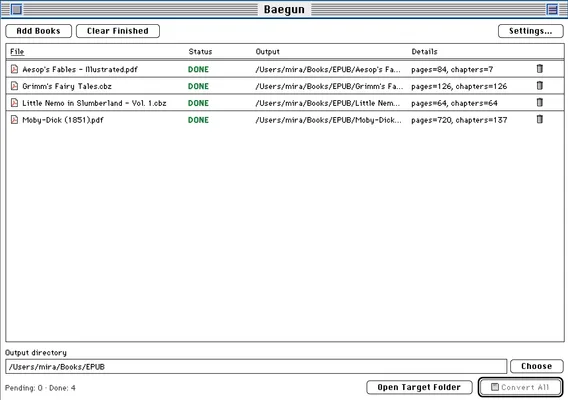The height and width of the screenshot is (400, 568).
Task: Select Grimm's Fairy Tales.cbz filename
Action: tap(67, 86)
